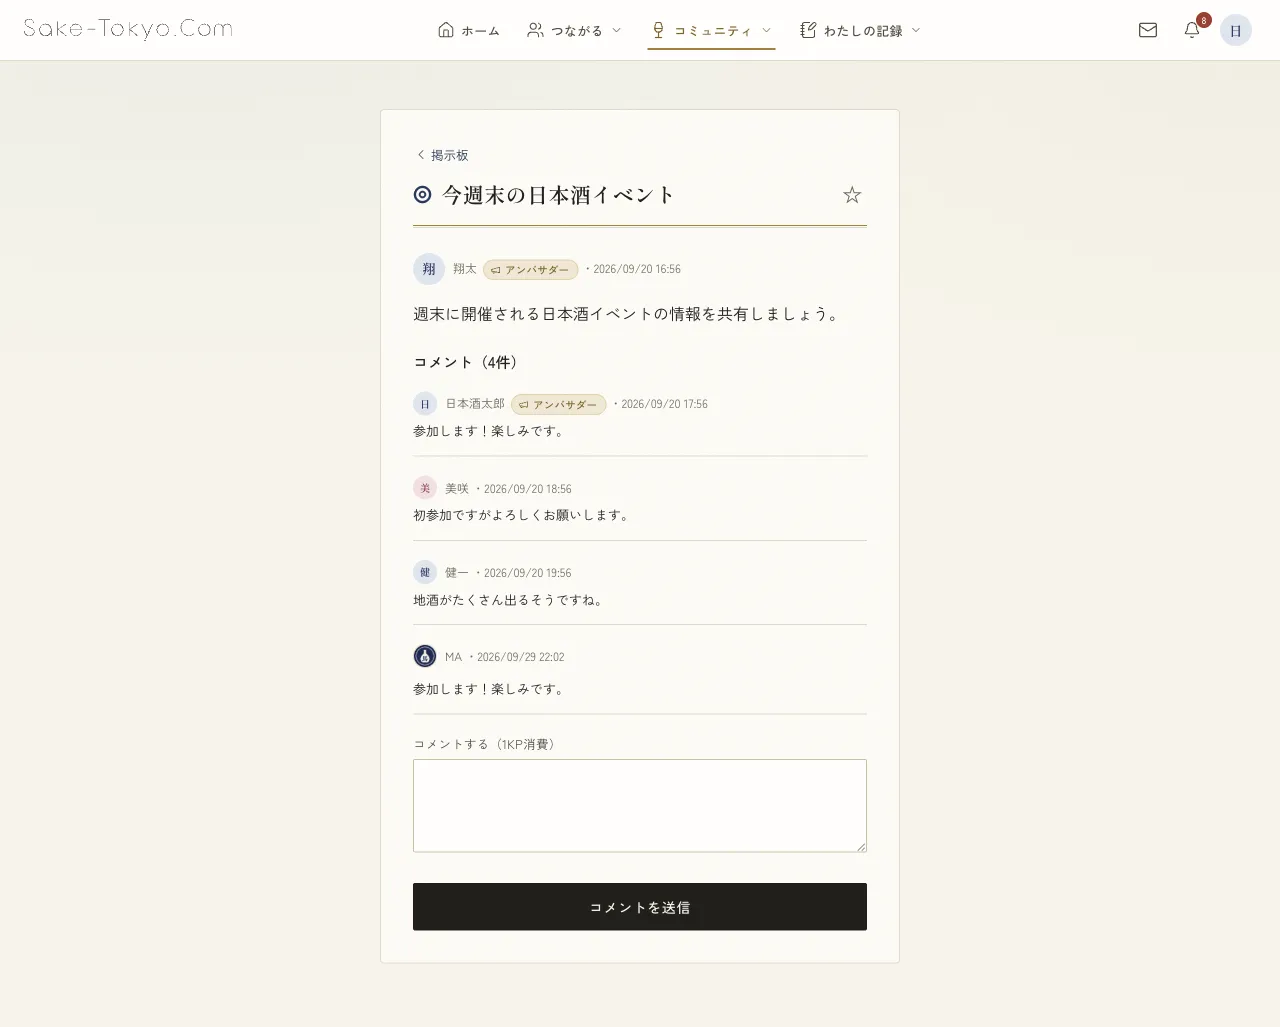
Task: Click the notebook icon beside わたしの記録
Action: pyautogui.click(x=808, y=30)
